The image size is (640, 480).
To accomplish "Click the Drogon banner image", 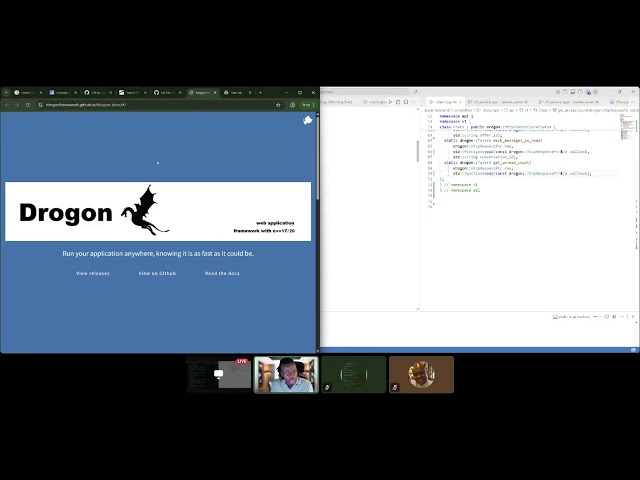I will point(158,211).
